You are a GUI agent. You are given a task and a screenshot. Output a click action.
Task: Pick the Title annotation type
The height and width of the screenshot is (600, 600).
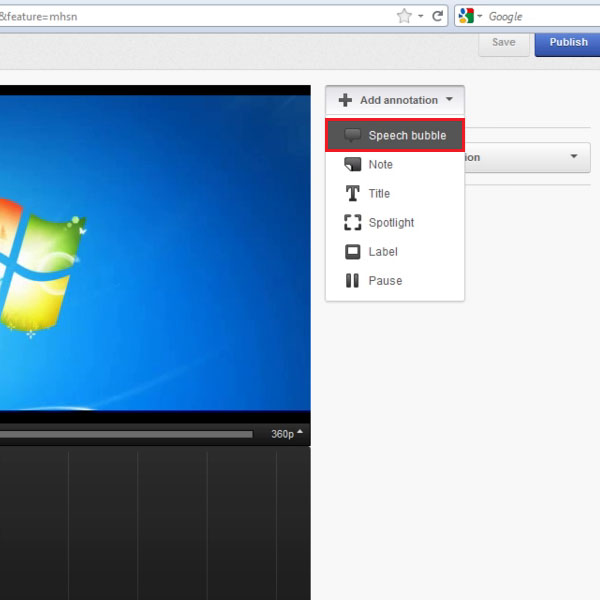click(x=395, y=194)
